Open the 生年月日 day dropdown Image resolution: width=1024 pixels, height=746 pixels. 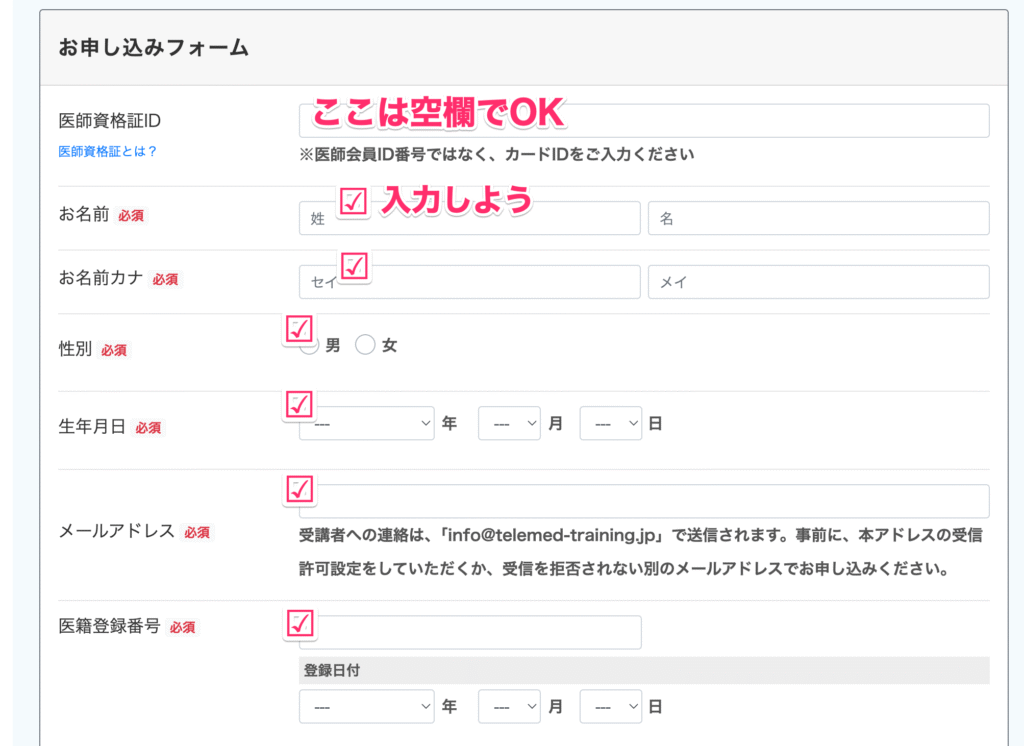pos(611,424)
